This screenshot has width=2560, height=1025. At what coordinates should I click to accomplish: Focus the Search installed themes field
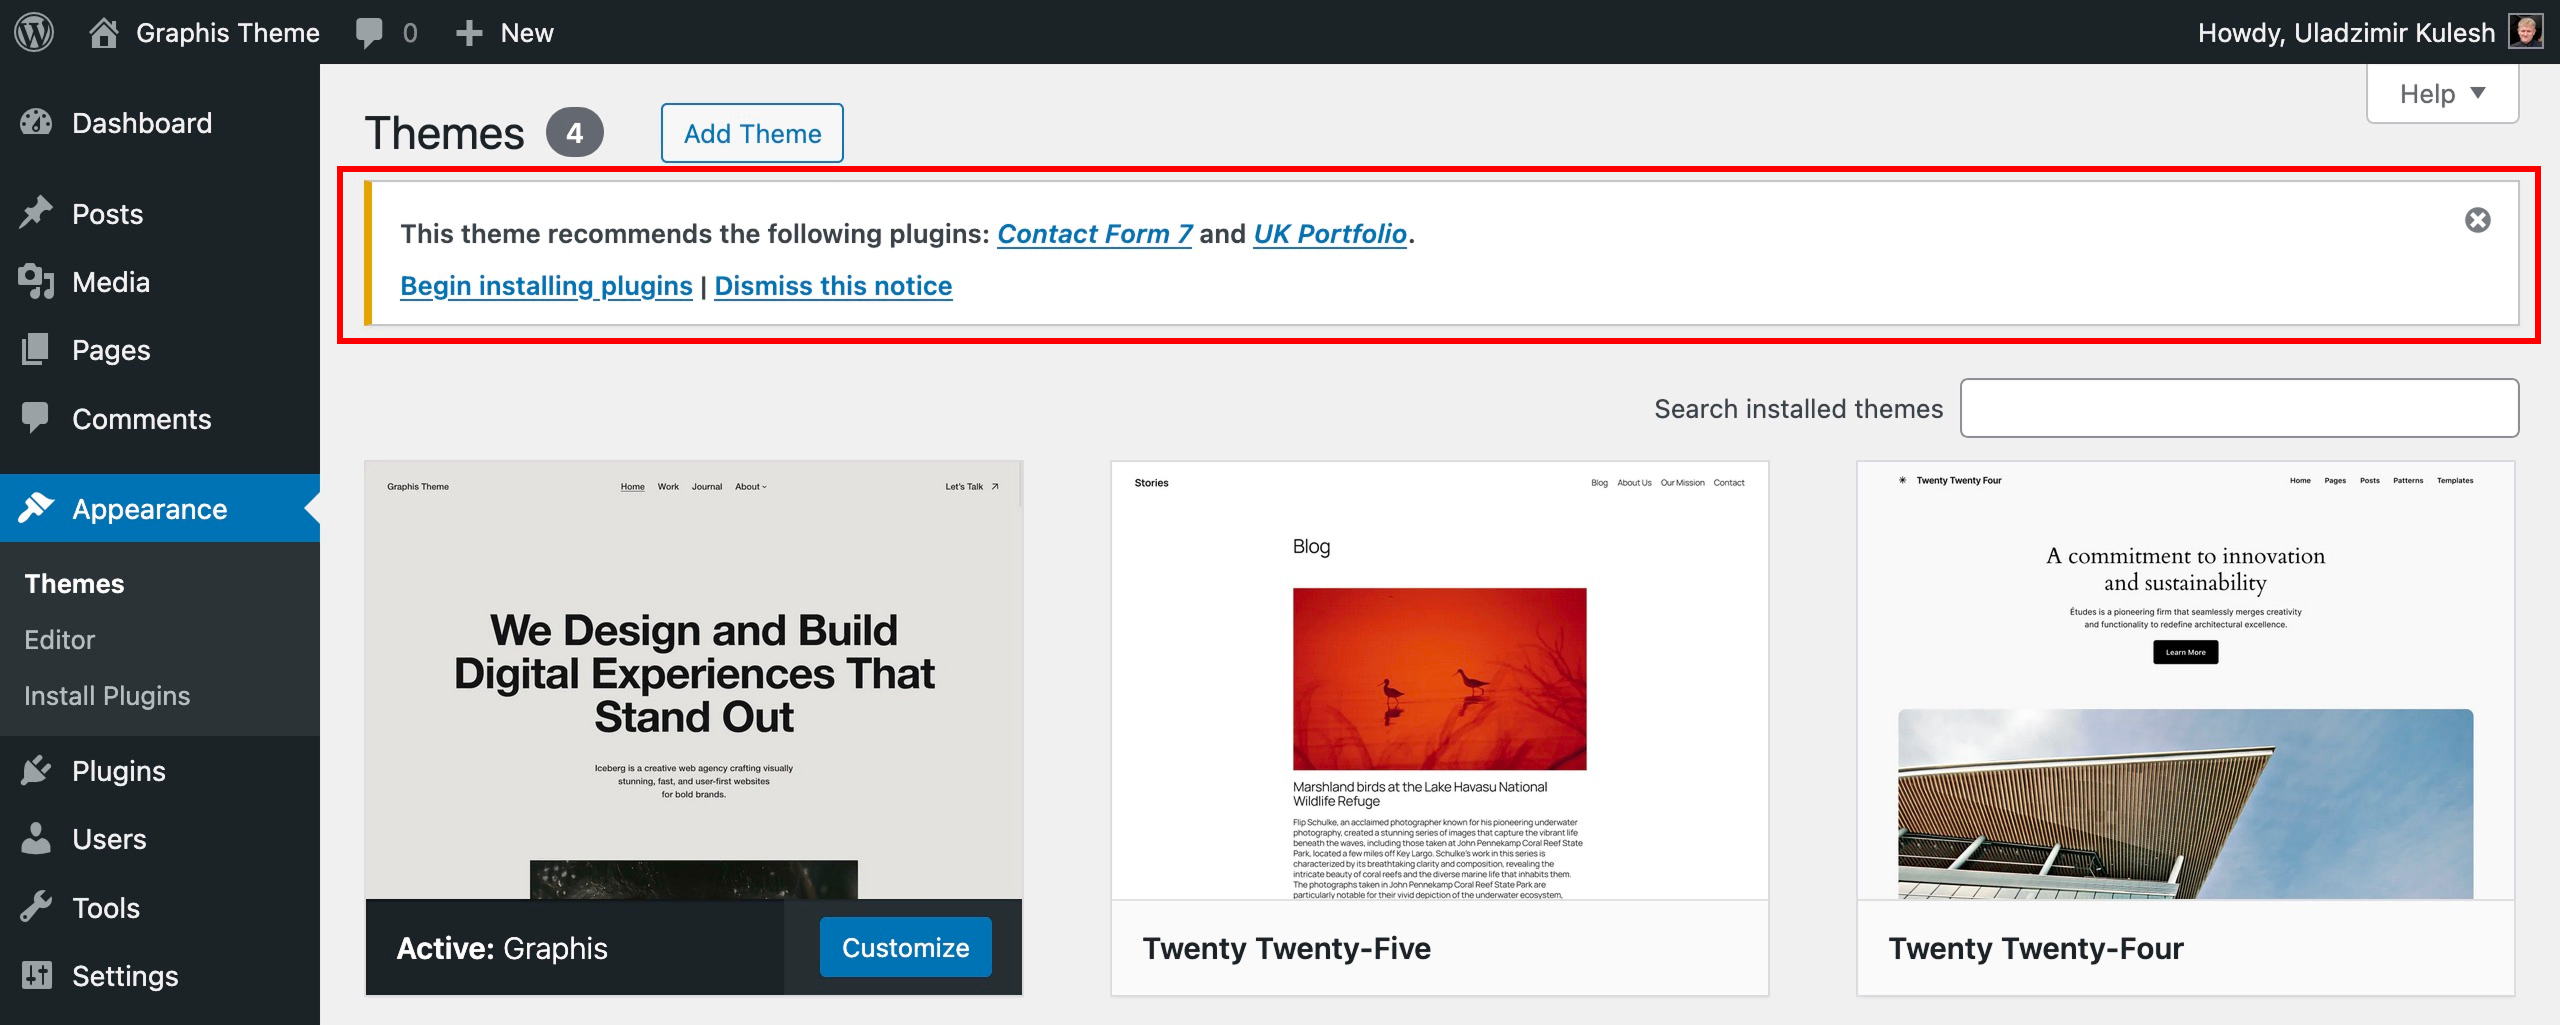(2239, 408)
